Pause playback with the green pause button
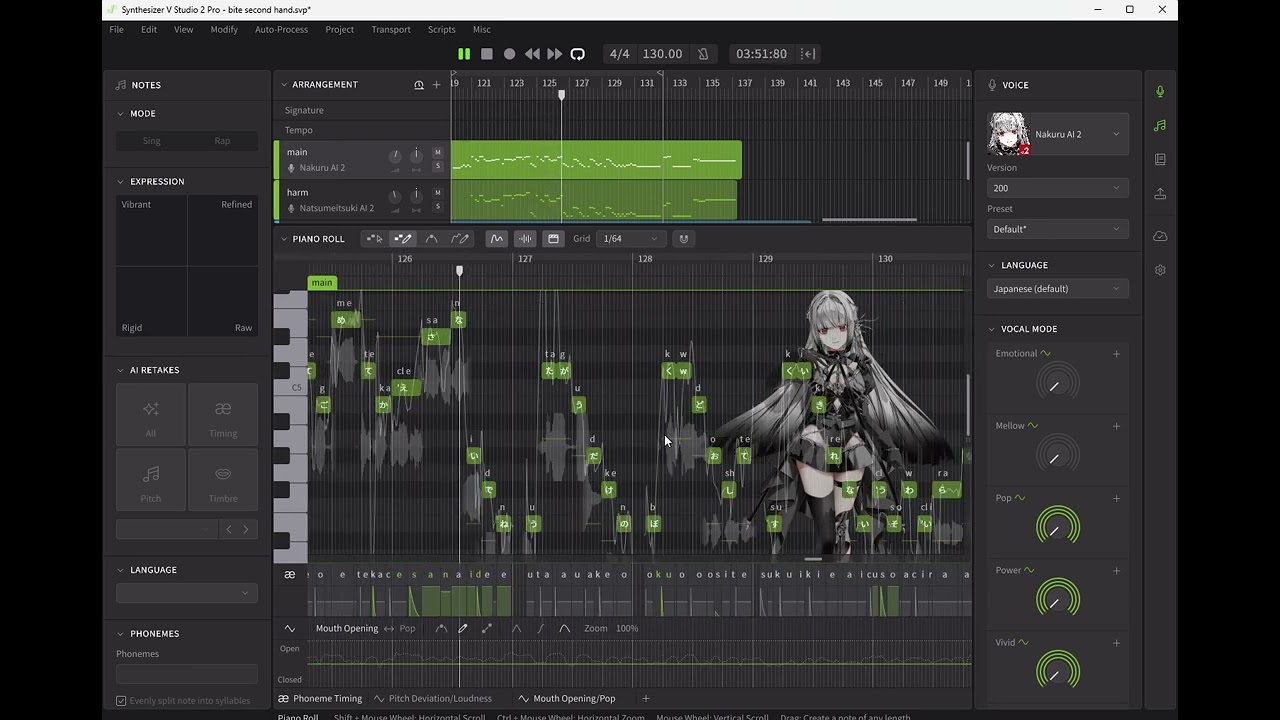Image resolution: width=1280 pixels, height=720 pixels. coord(464,54)
